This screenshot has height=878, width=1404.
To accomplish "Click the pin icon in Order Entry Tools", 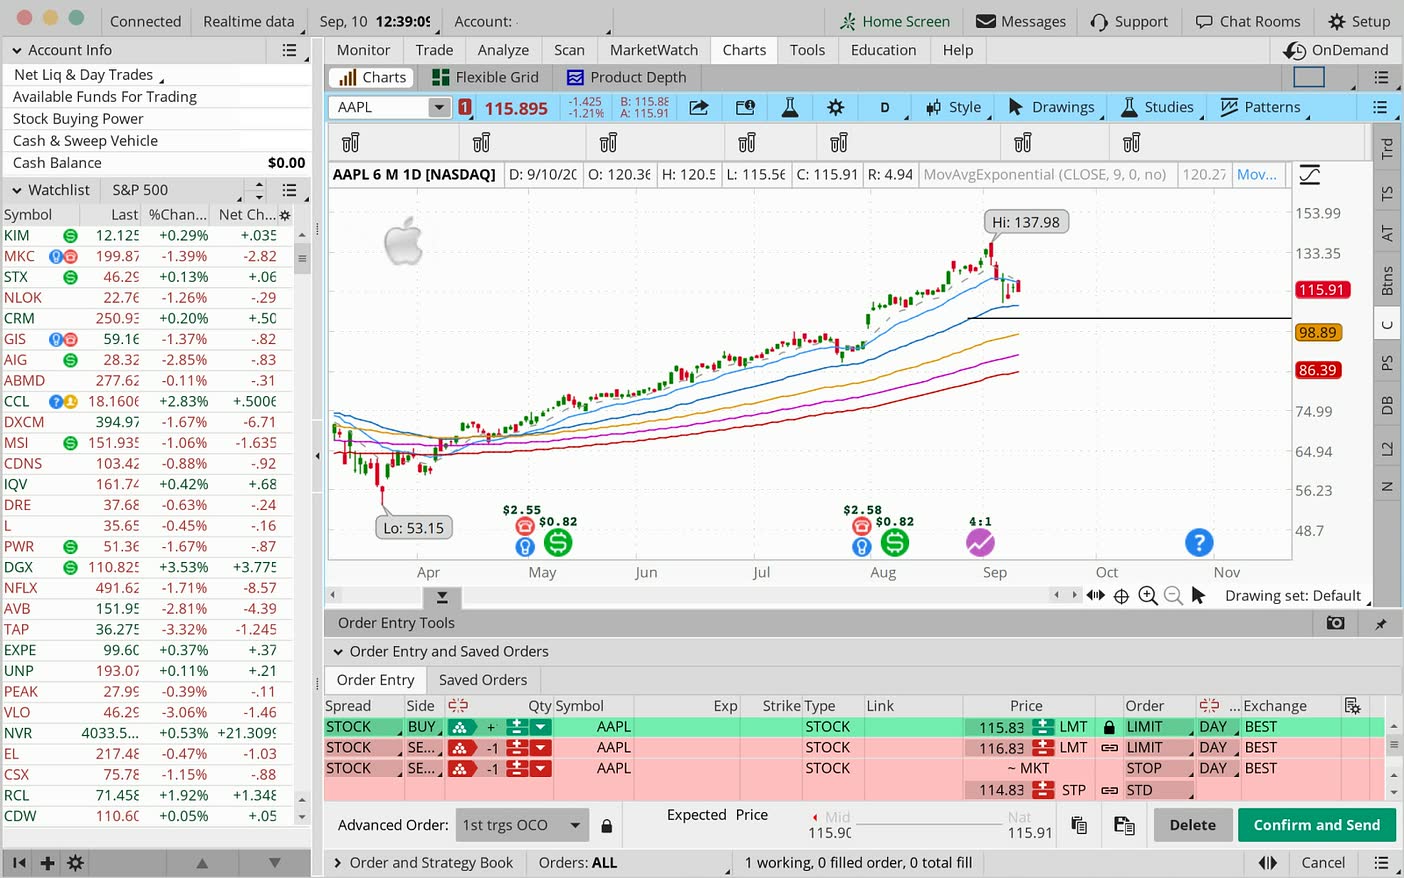I will click(x=1381, y=623).
